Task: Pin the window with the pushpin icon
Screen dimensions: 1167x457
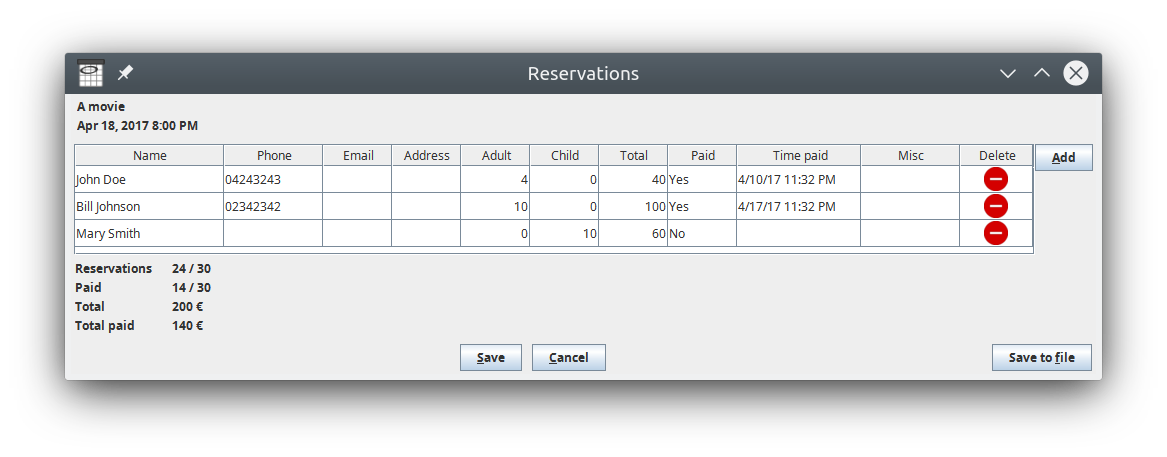Action: pos(125,73)
